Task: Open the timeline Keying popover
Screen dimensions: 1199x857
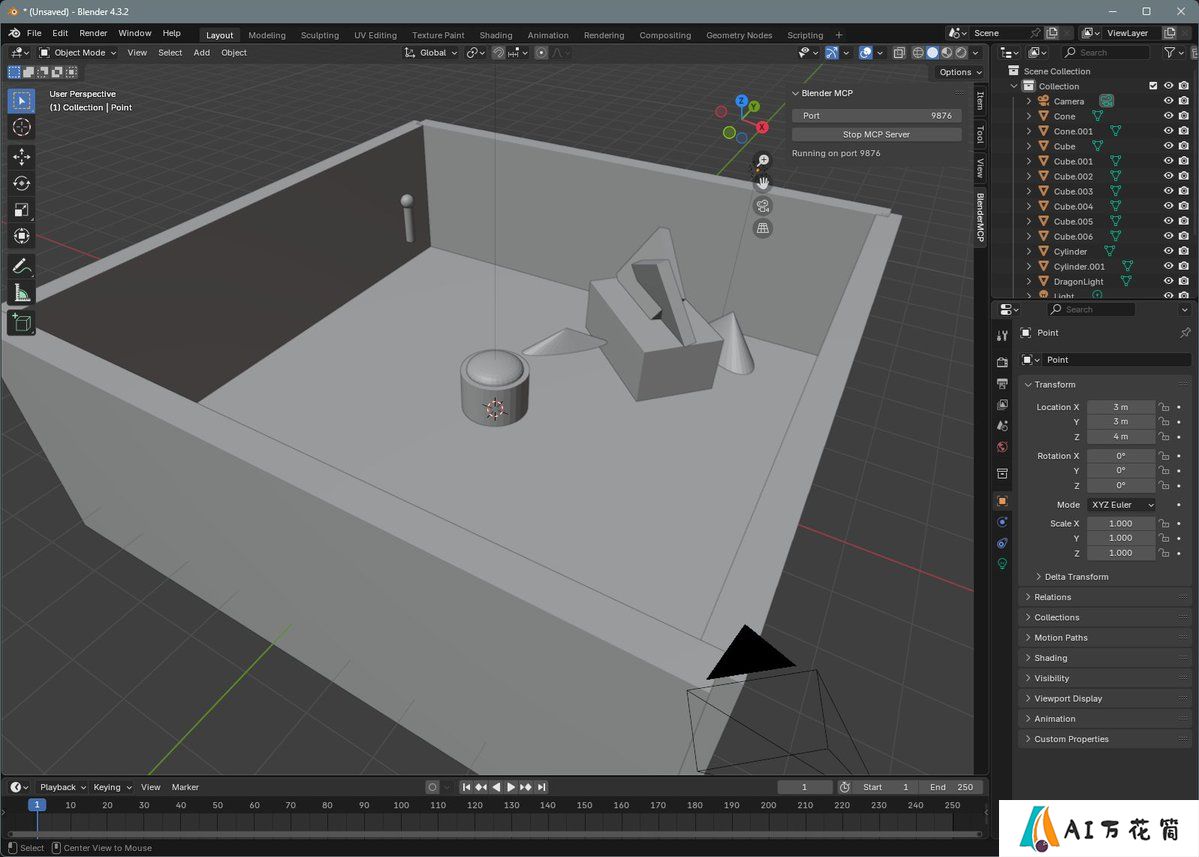Action: (x=112, y=787)
